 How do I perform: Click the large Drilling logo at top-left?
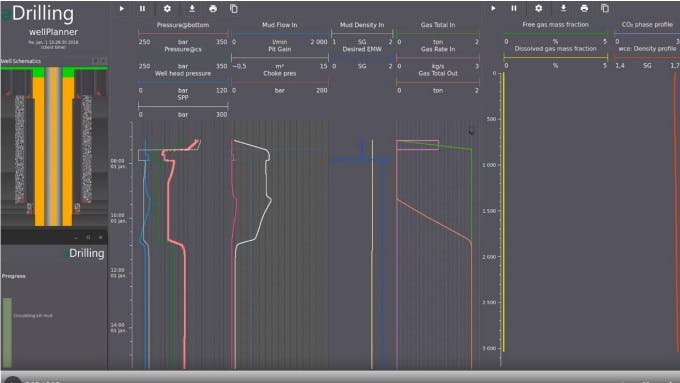39,13
